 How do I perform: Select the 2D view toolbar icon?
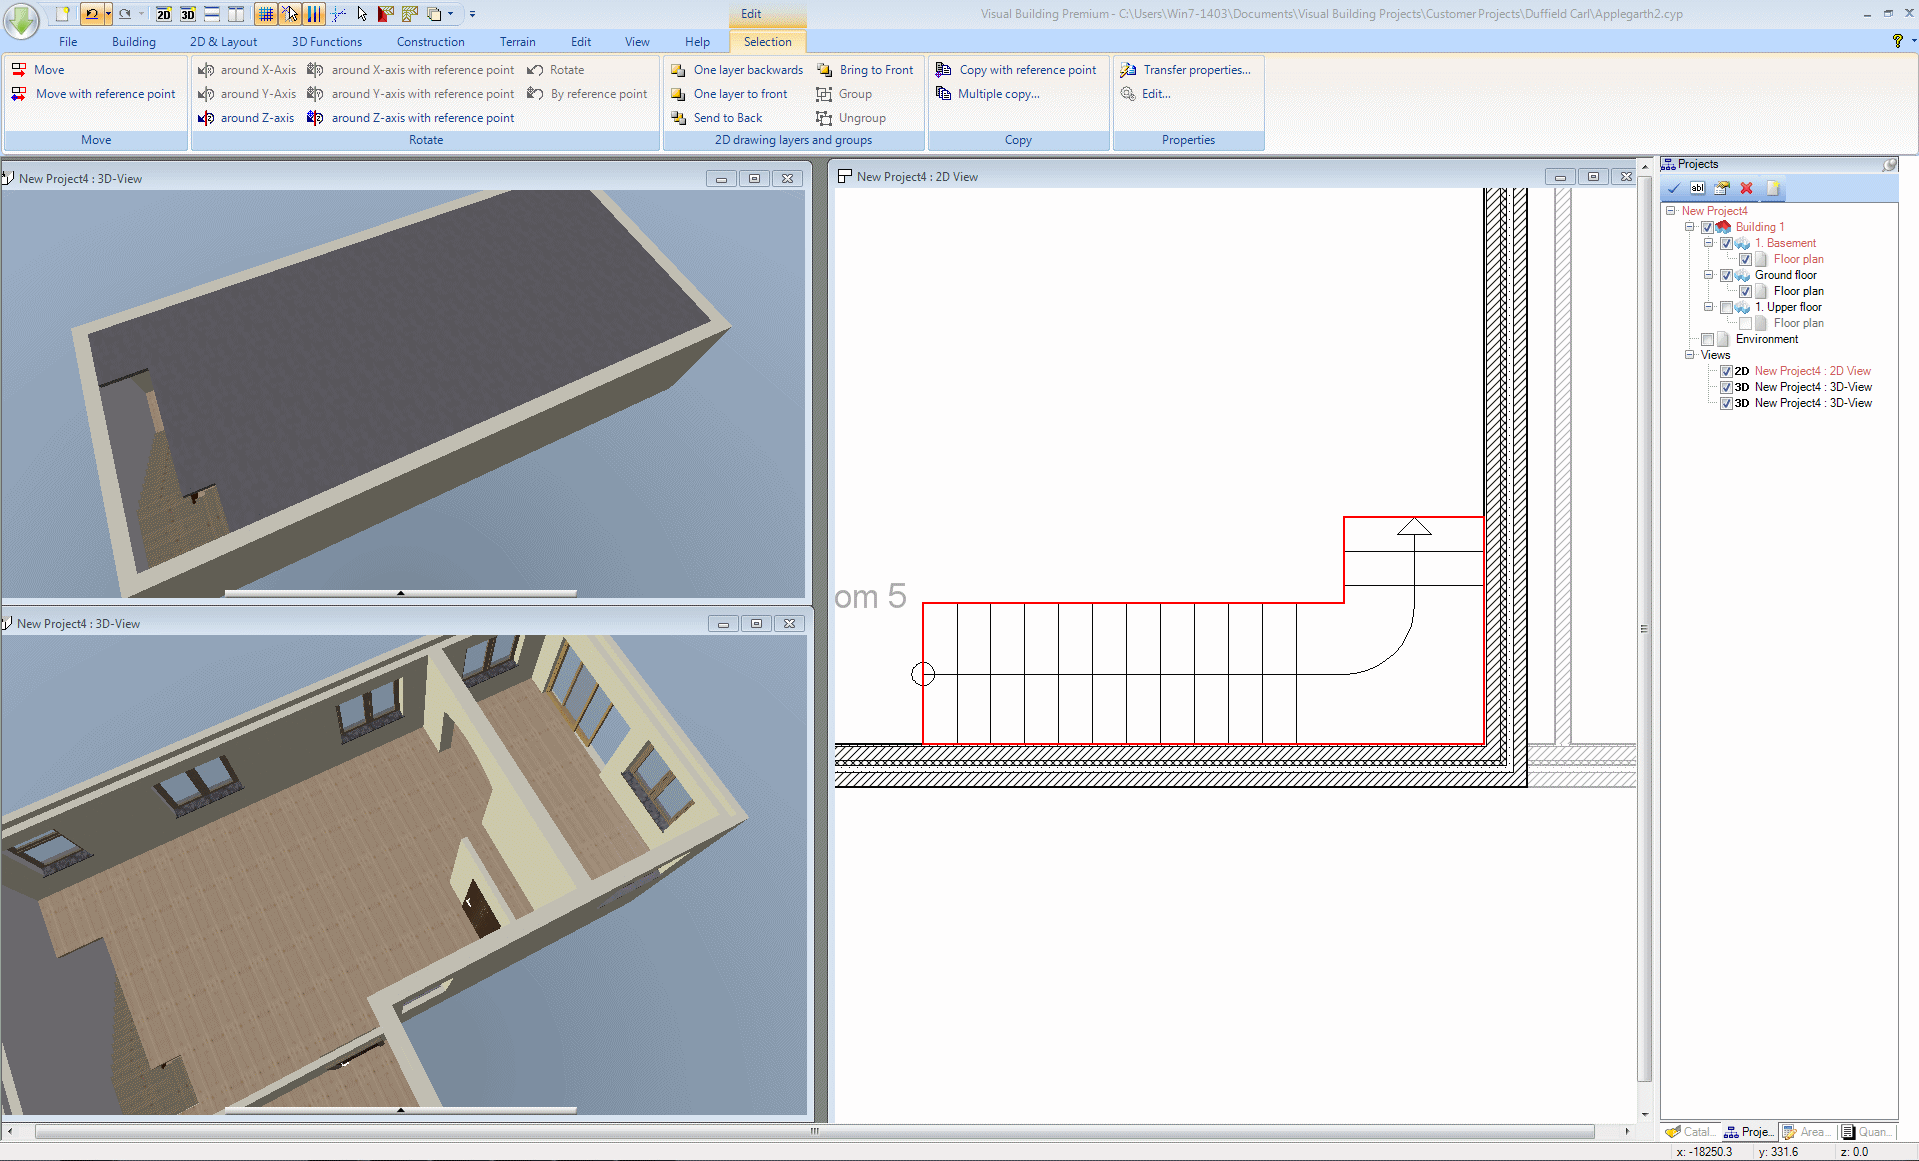point(163,14)
